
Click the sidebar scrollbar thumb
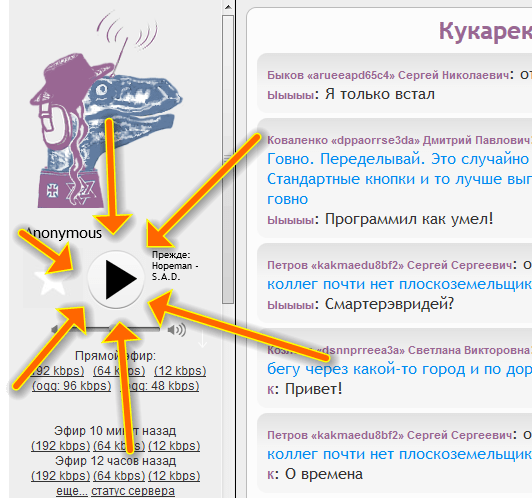pyautogui.click(x=228, y=159)
